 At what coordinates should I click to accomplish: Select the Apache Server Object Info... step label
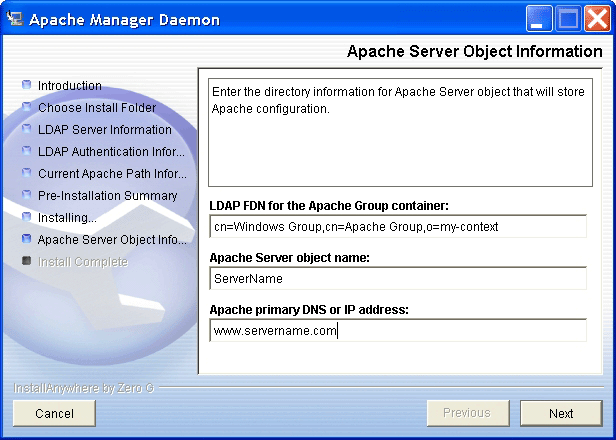(x=112, y=239)
